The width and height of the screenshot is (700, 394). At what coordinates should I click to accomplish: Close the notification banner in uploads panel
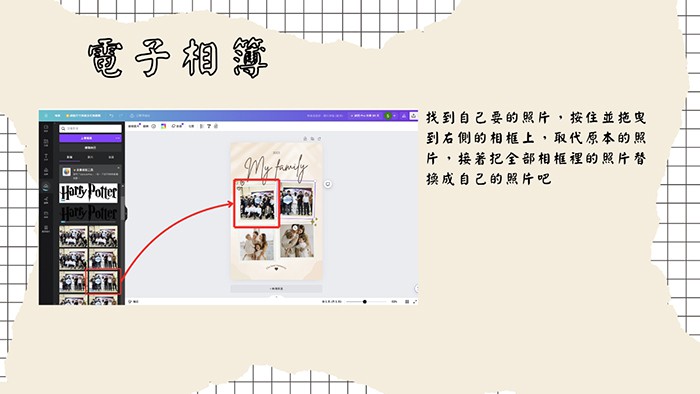[x=118, y=168]
